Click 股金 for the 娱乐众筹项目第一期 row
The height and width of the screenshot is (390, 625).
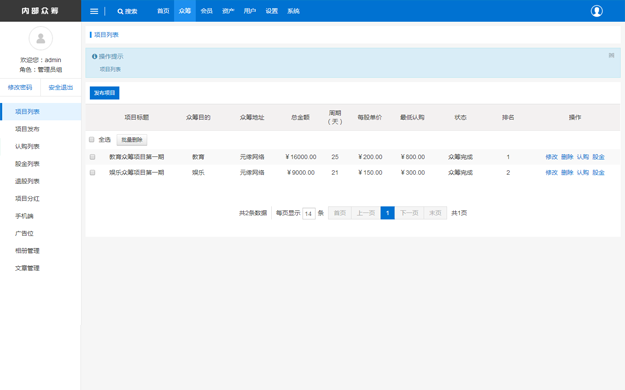(x=598, y=173)
